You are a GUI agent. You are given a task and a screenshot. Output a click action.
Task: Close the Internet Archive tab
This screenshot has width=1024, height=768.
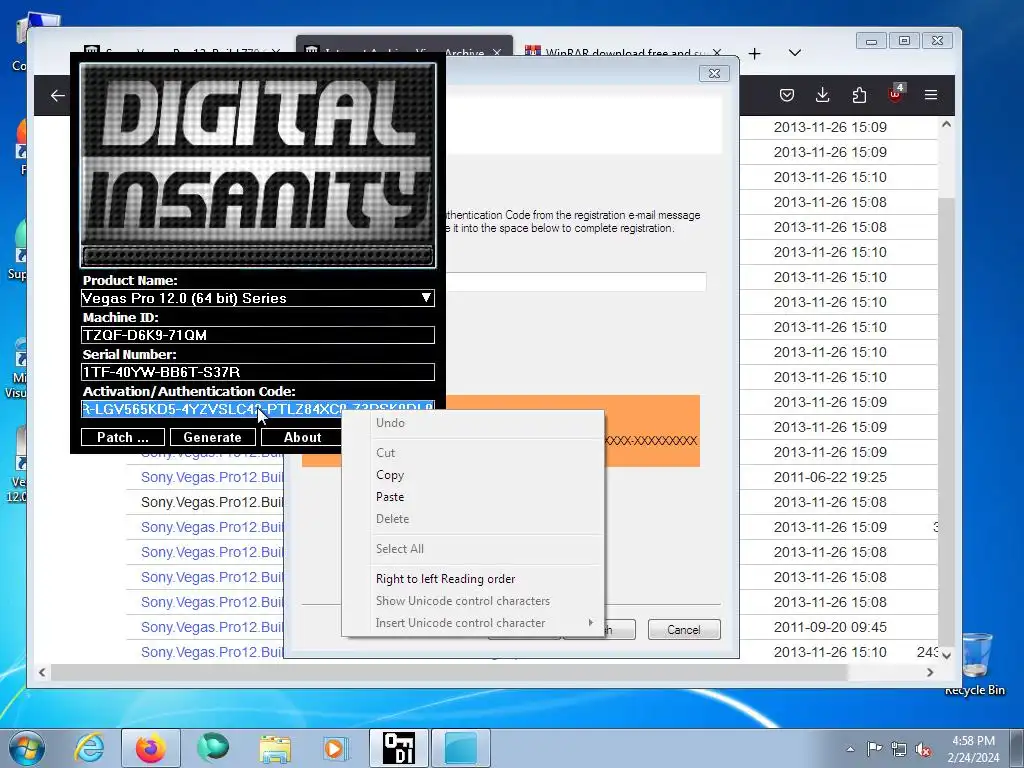(497, 53)
